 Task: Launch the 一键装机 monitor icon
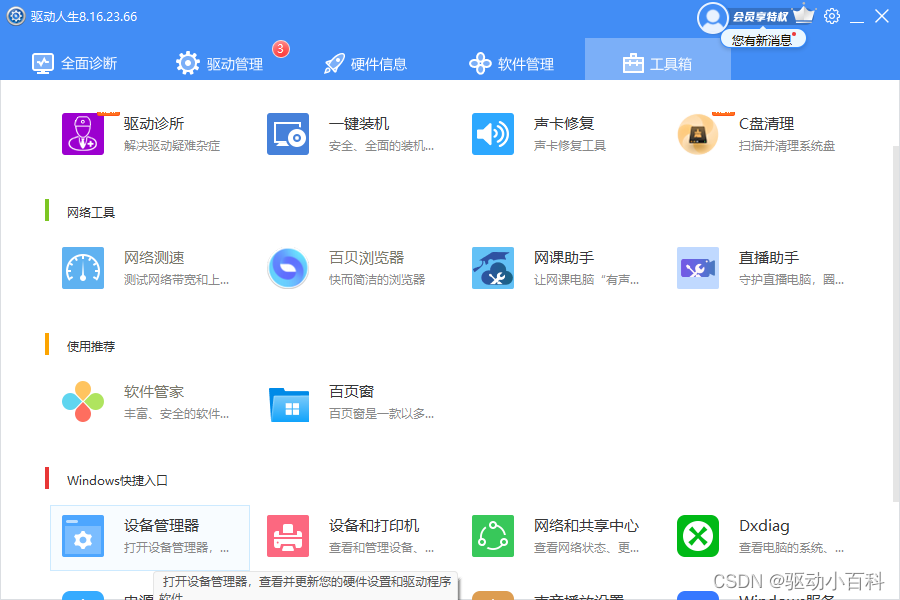(x=288, y=134)
